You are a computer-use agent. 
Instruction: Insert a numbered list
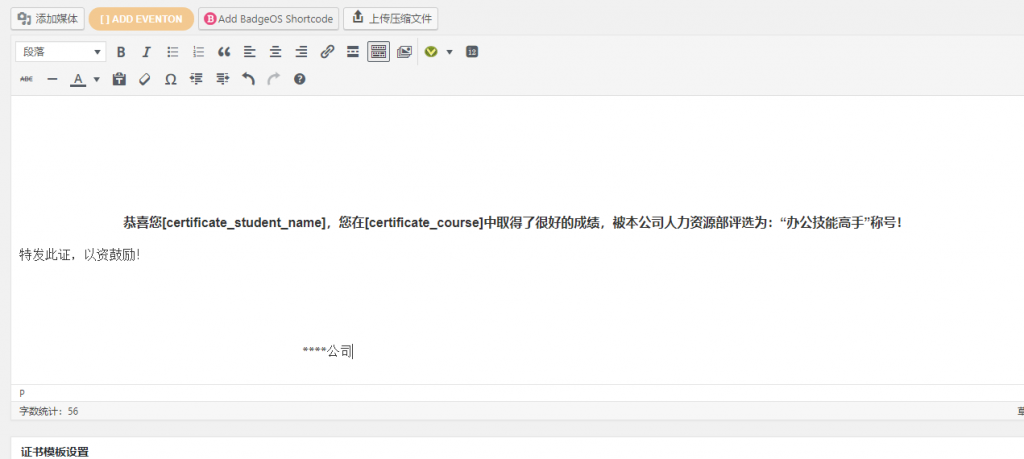pos(198,52)
